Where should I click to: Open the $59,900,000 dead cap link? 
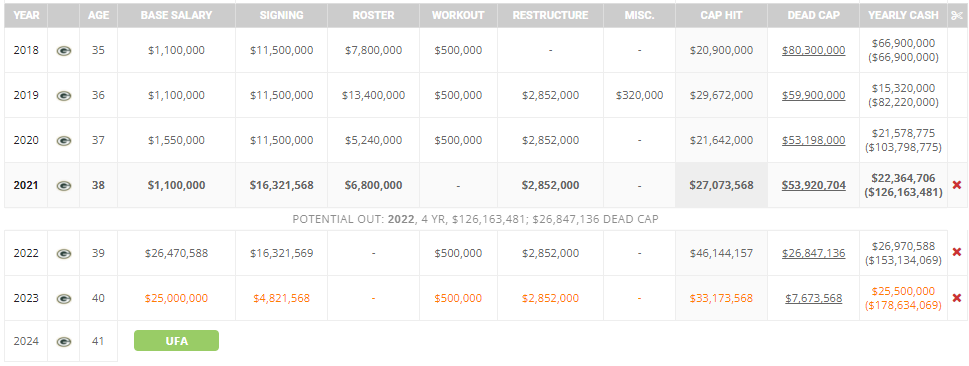[813, 95]
